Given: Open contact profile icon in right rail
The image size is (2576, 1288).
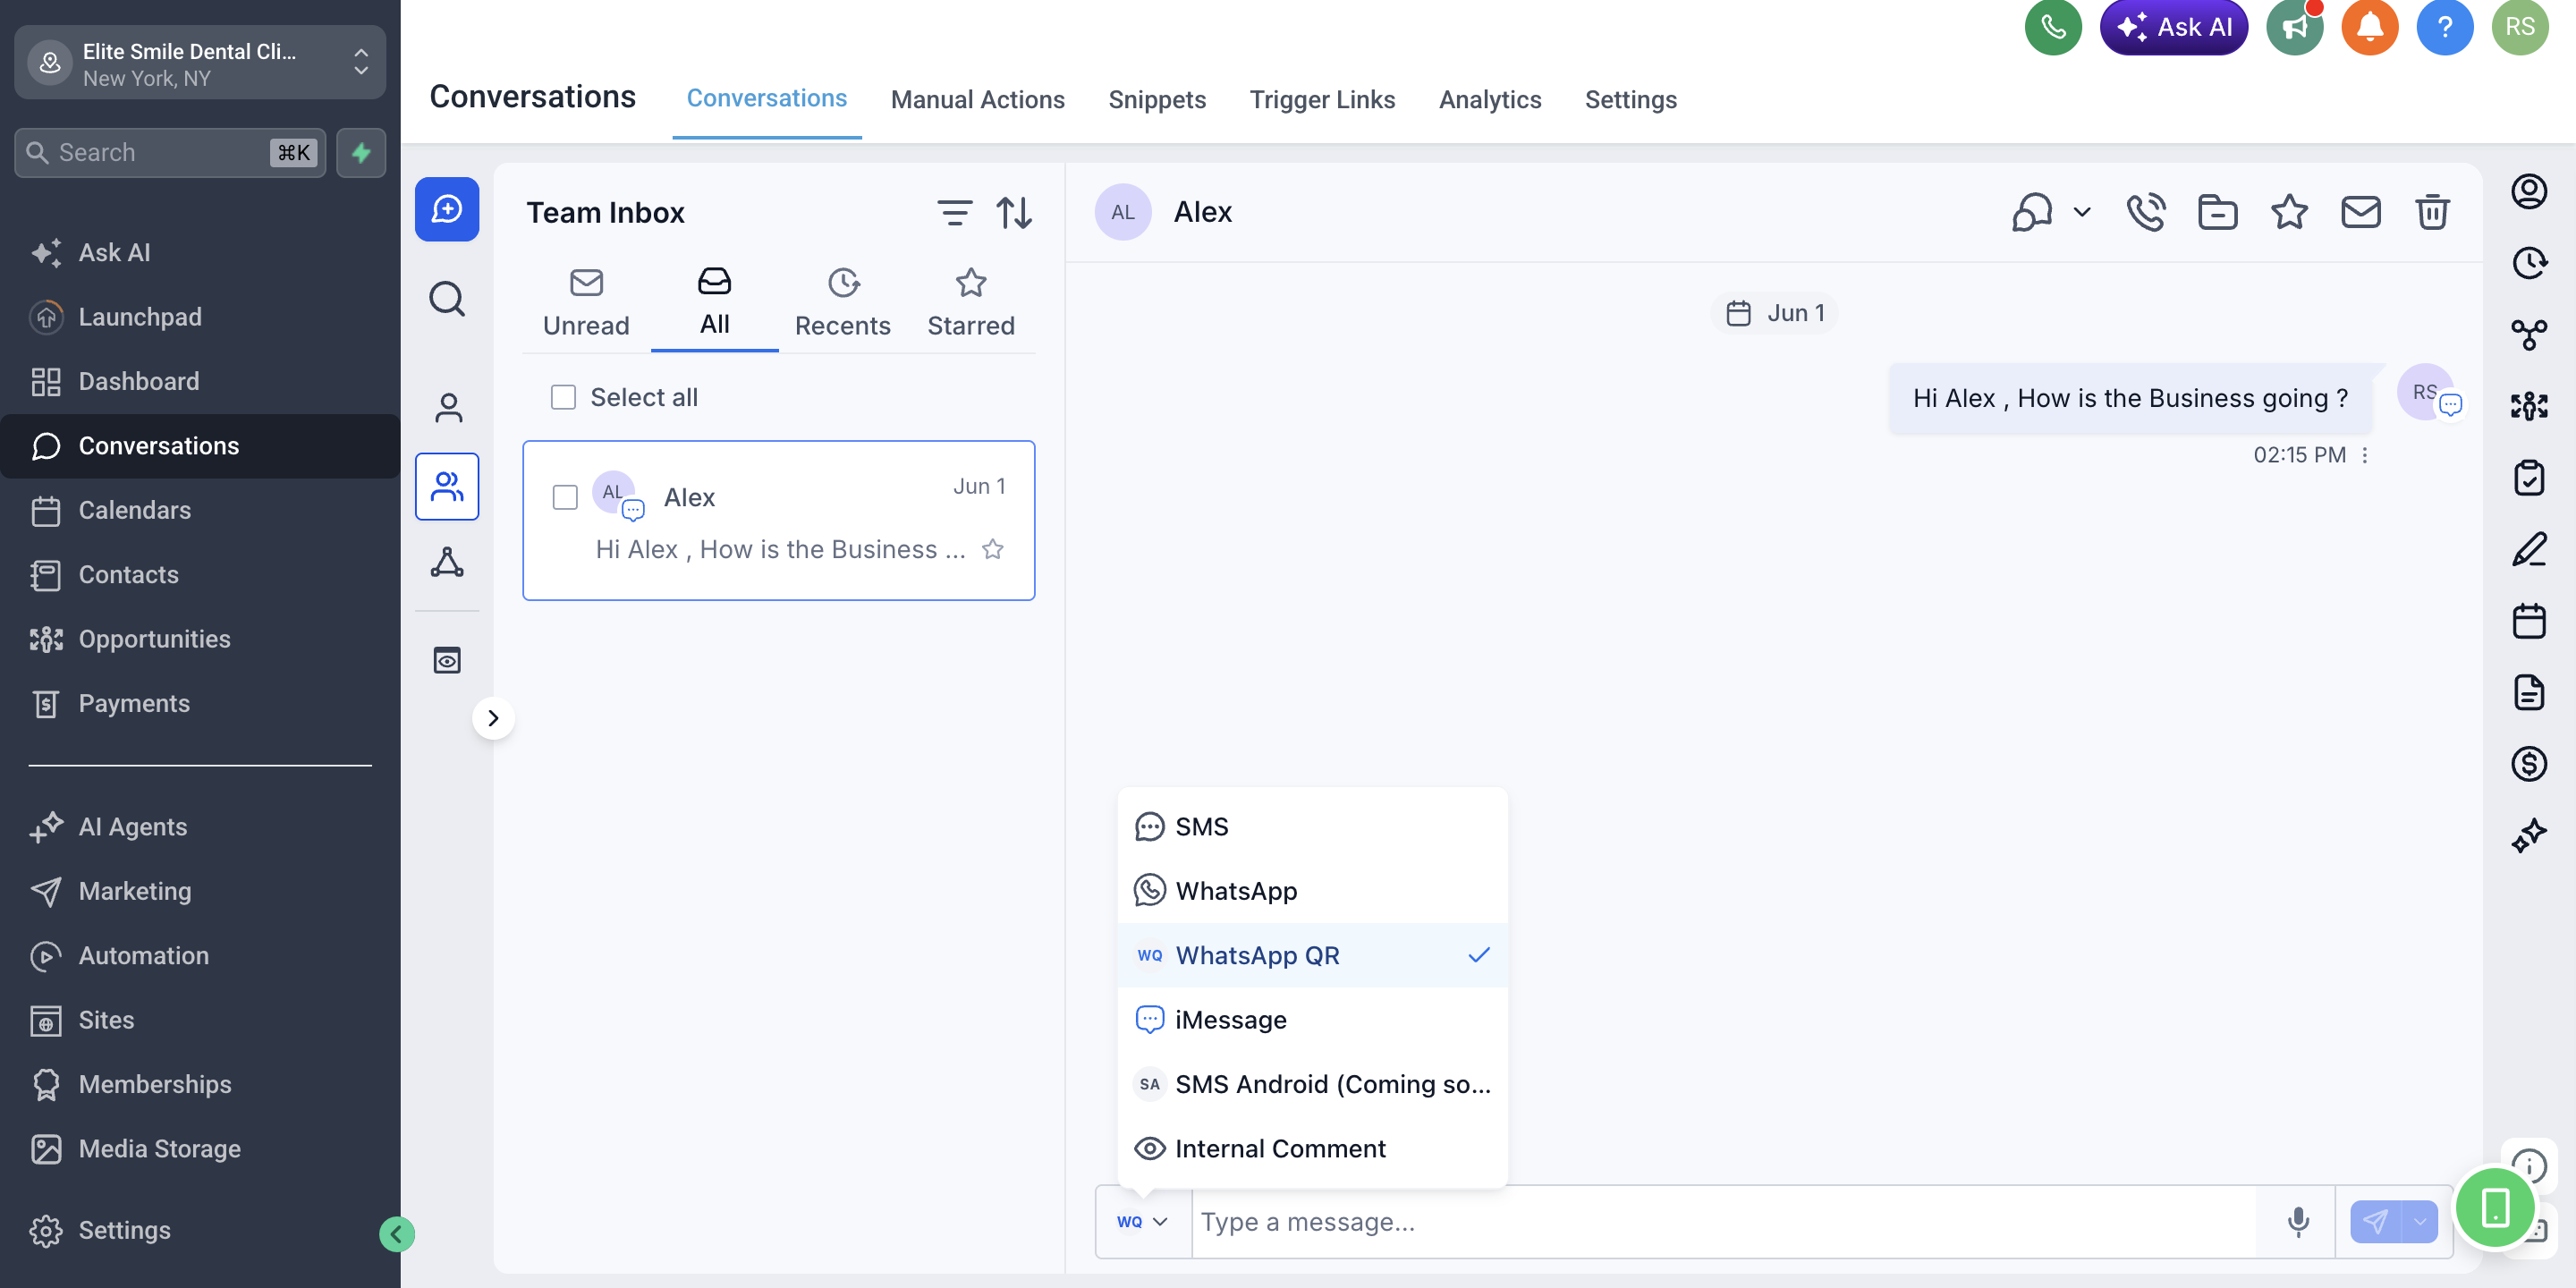Looking at the screenshot, I should pos(2529,191).
